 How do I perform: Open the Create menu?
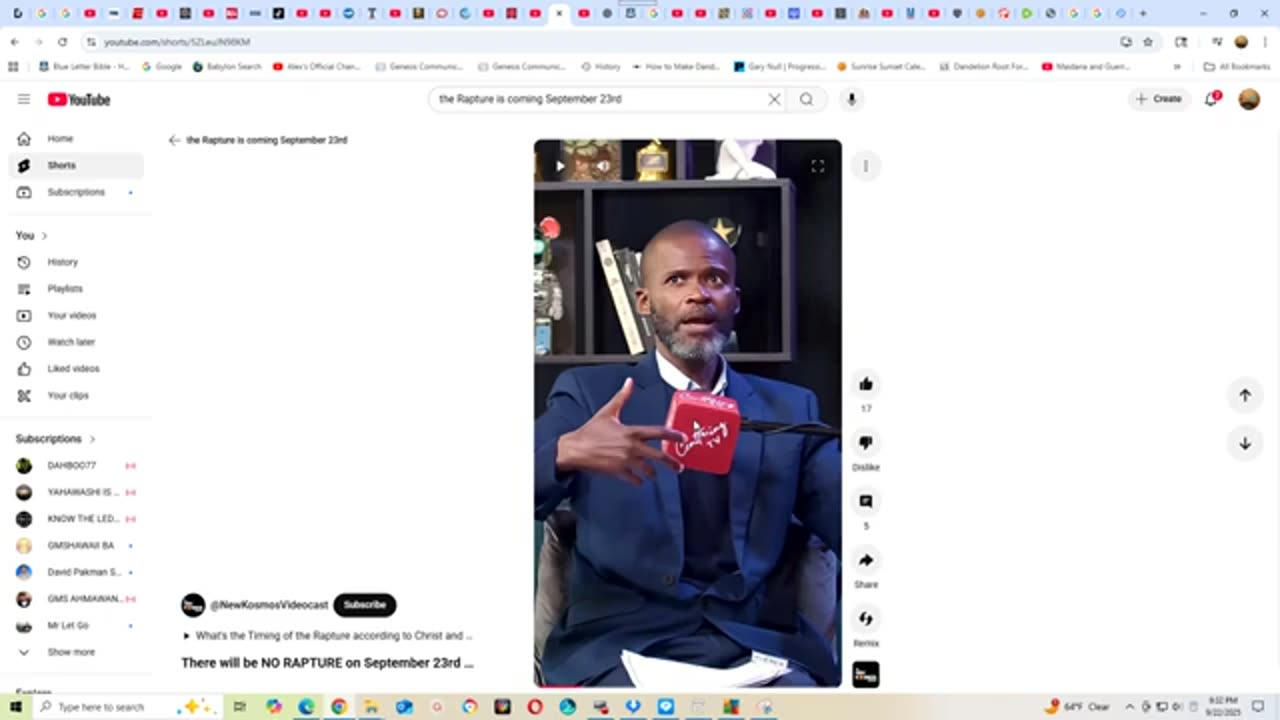click(1158, 99)
